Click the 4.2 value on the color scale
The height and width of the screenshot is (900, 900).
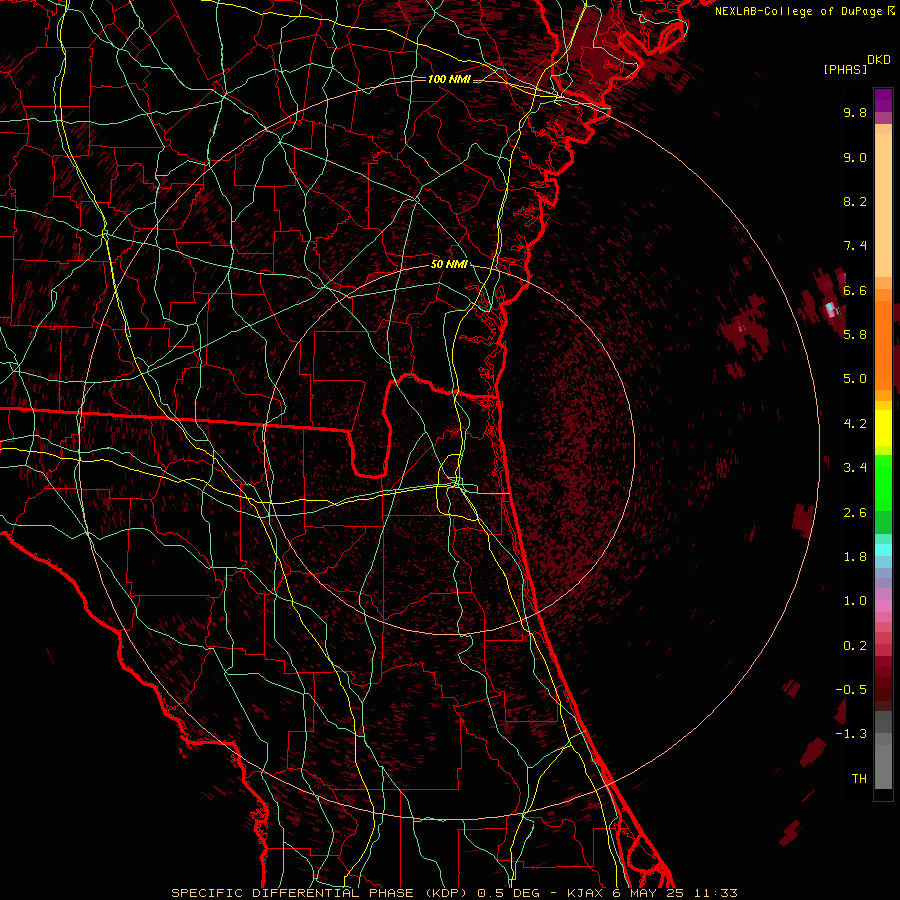tap(855, 424)
